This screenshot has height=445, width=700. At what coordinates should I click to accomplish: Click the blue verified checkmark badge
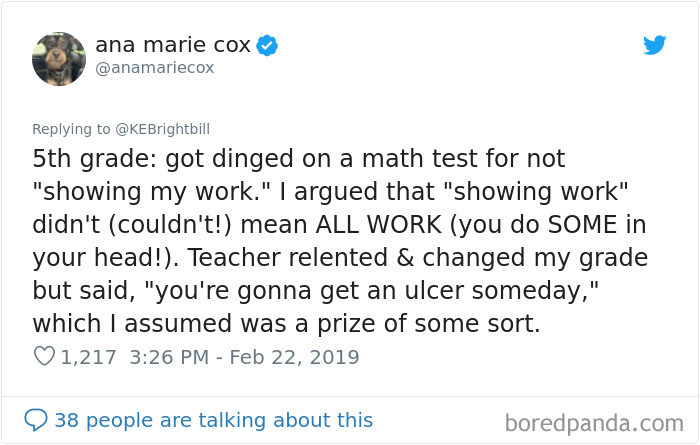pyautogui.click(x=267, y=45)
